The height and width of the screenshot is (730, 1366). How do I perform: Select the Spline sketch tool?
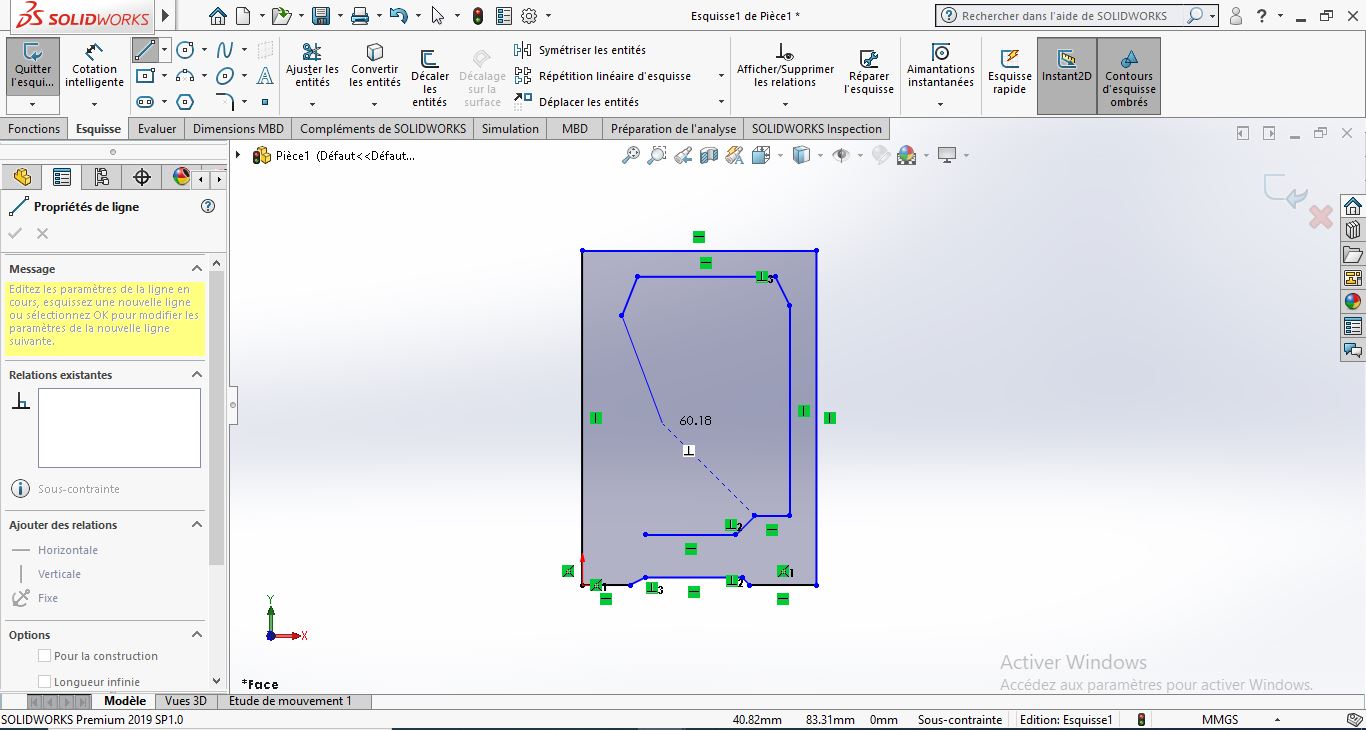pyautogui.click(x=225, y=50)
